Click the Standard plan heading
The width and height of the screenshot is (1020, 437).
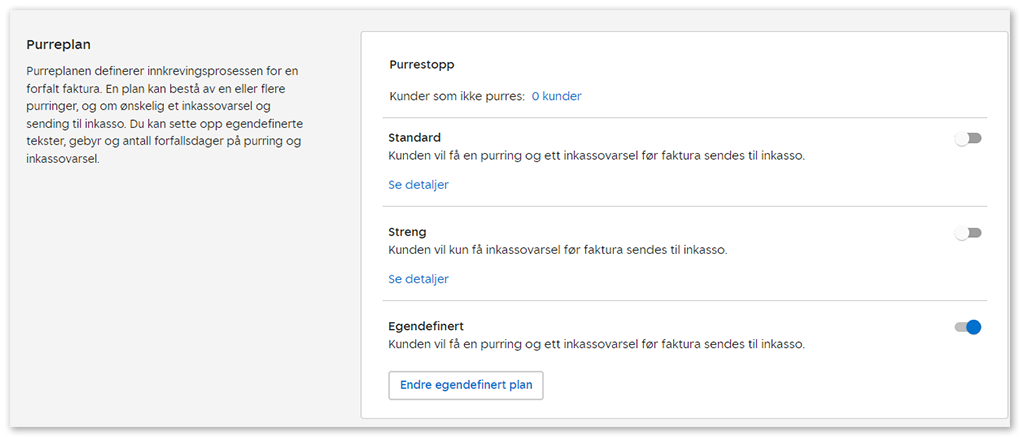tap(414, 138)
